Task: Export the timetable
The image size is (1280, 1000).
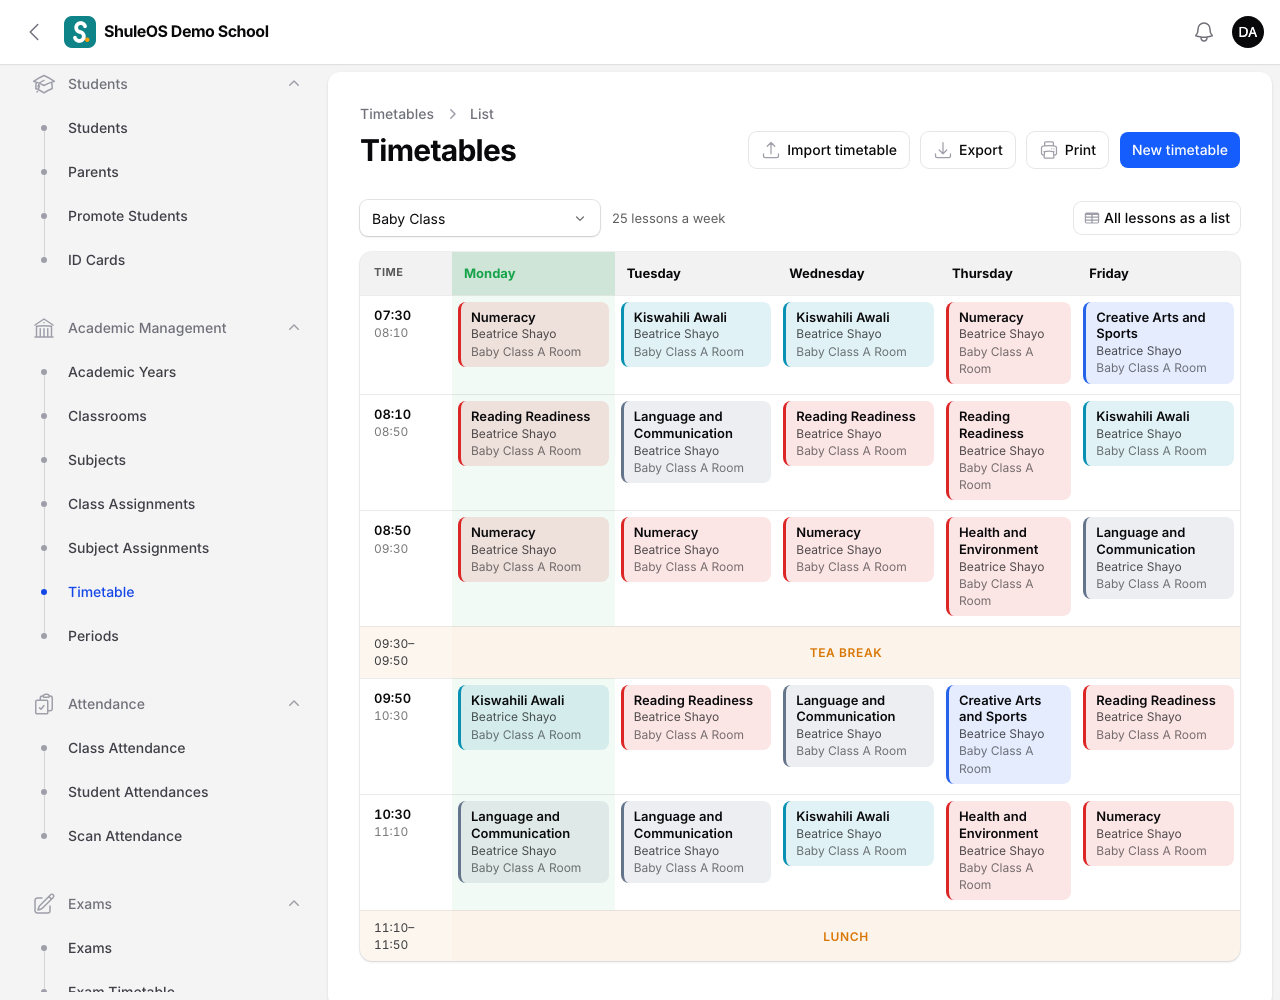Action: coord(968,150)
